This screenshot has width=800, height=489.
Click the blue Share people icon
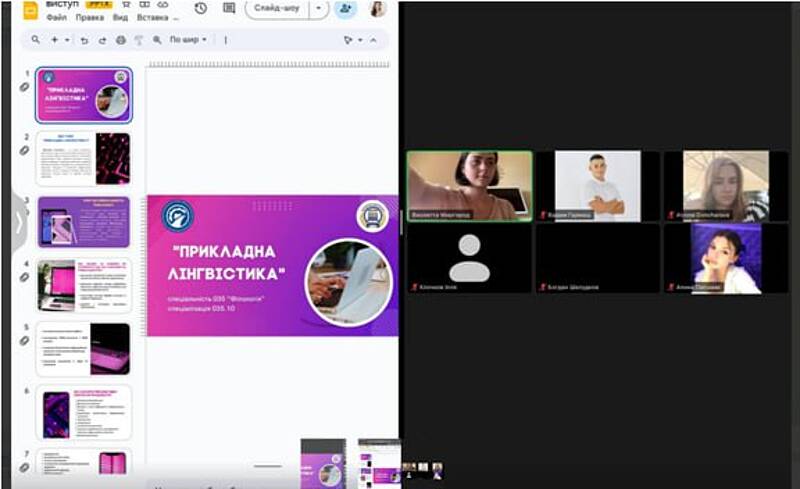point(345,9)
